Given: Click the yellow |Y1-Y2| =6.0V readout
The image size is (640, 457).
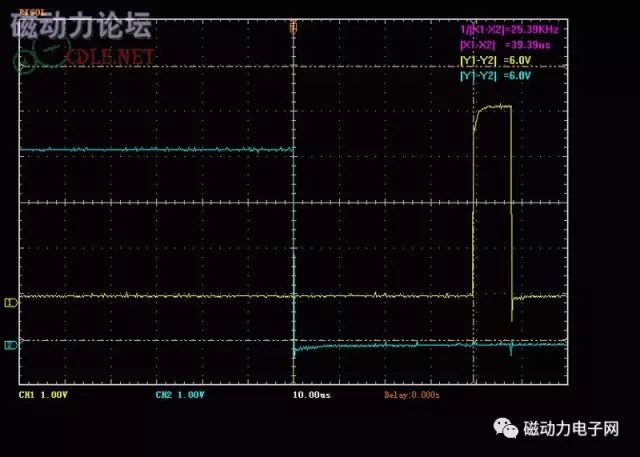Looking at the screenshot, I should [x=496, y=60].
